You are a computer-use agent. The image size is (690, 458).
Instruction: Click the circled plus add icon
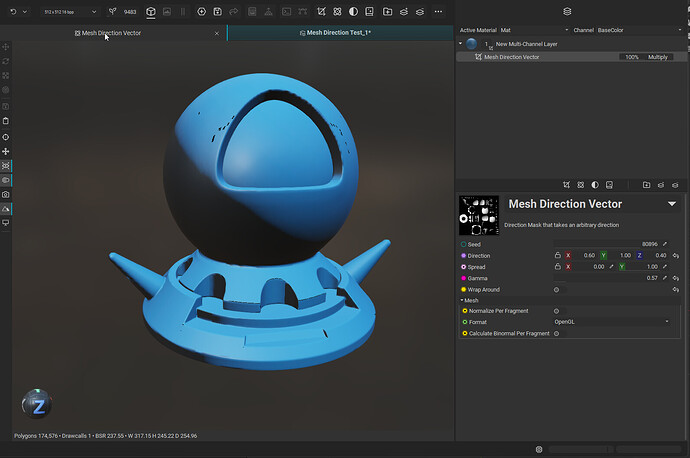201,12
